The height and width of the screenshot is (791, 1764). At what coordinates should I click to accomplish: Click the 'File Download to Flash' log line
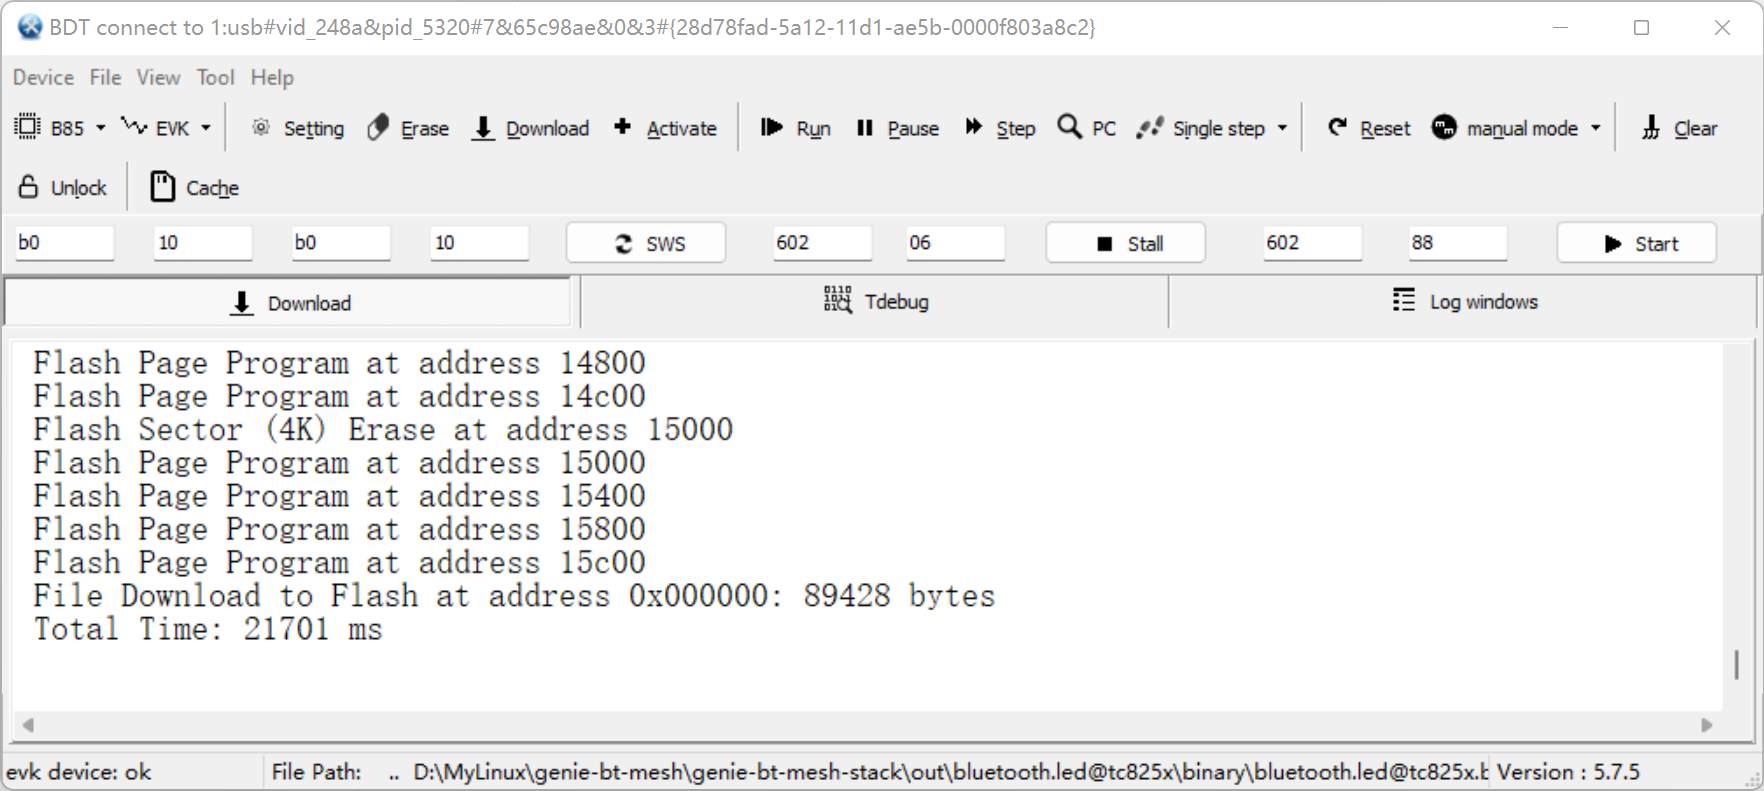[514, 596]
